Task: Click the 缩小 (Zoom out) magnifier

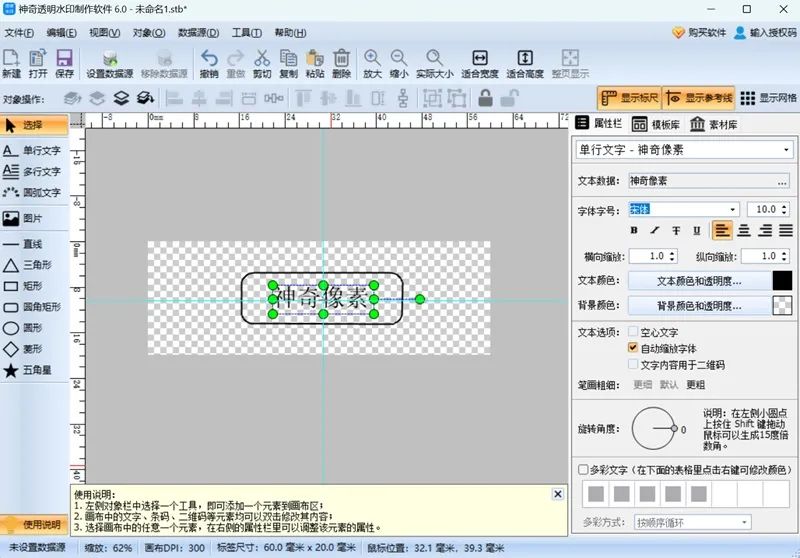Action: 398,63
